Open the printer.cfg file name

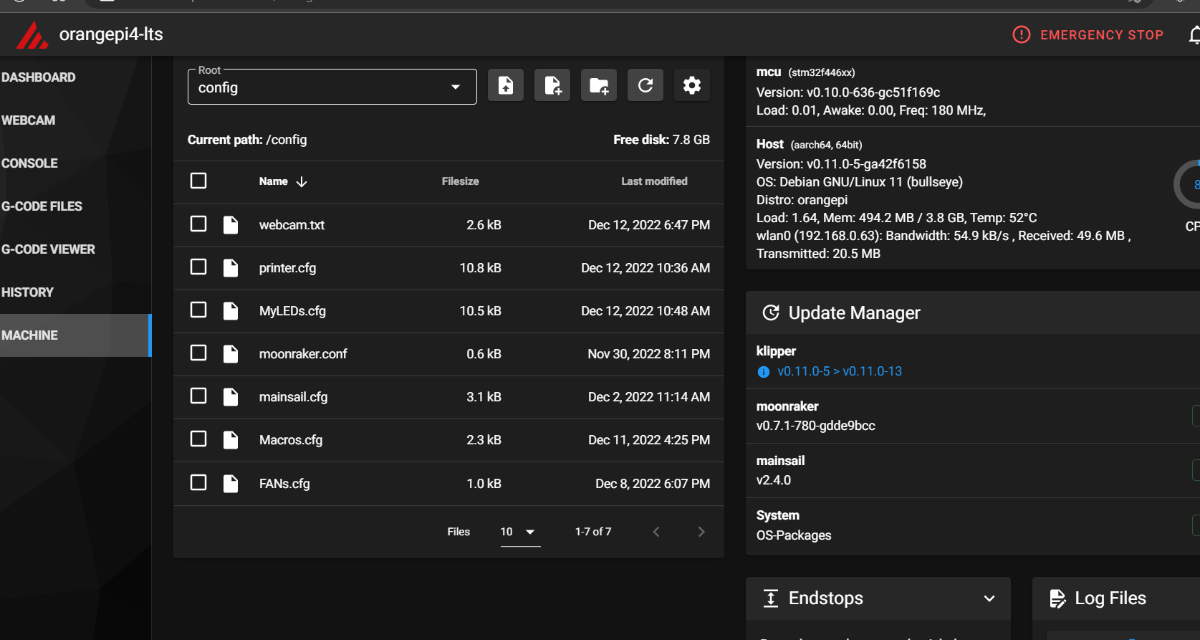pyautogui.click(x=287, y=268)
